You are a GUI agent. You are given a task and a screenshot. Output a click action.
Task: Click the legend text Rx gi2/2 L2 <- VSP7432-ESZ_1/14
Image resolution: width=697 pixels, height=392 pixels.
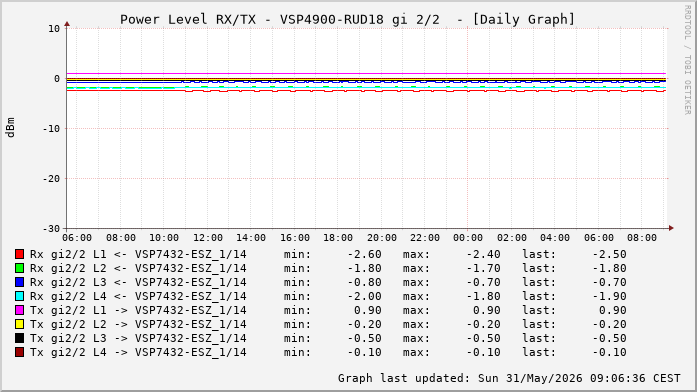click(138, 268)
